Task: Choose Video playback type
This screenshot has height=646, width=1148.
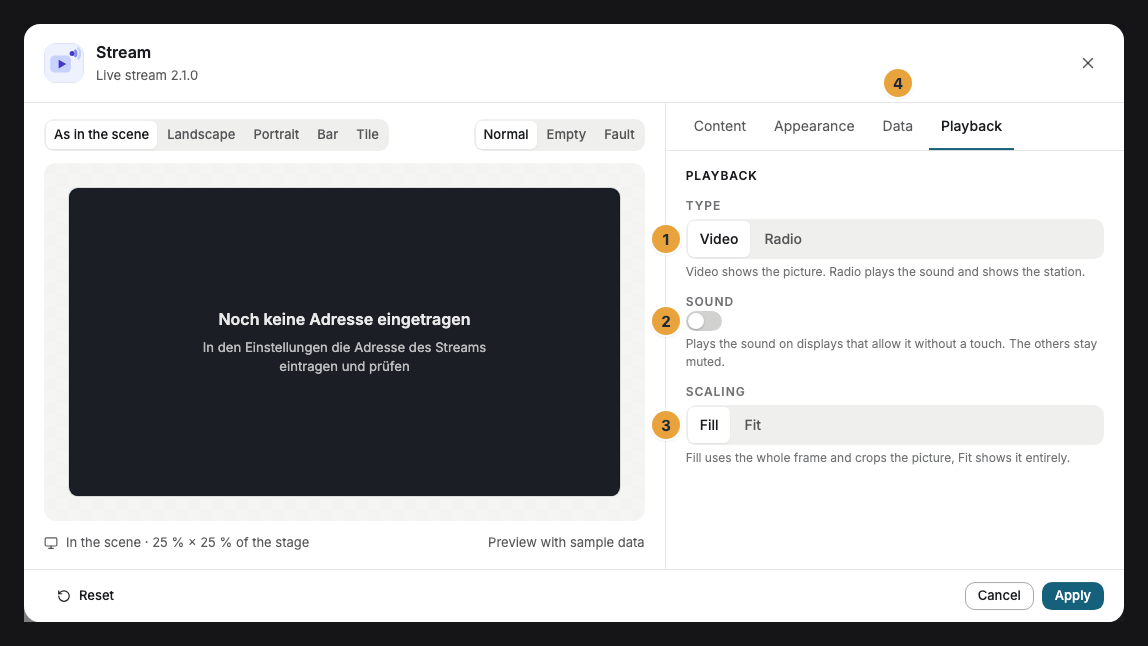Action: tap(718, 240)
